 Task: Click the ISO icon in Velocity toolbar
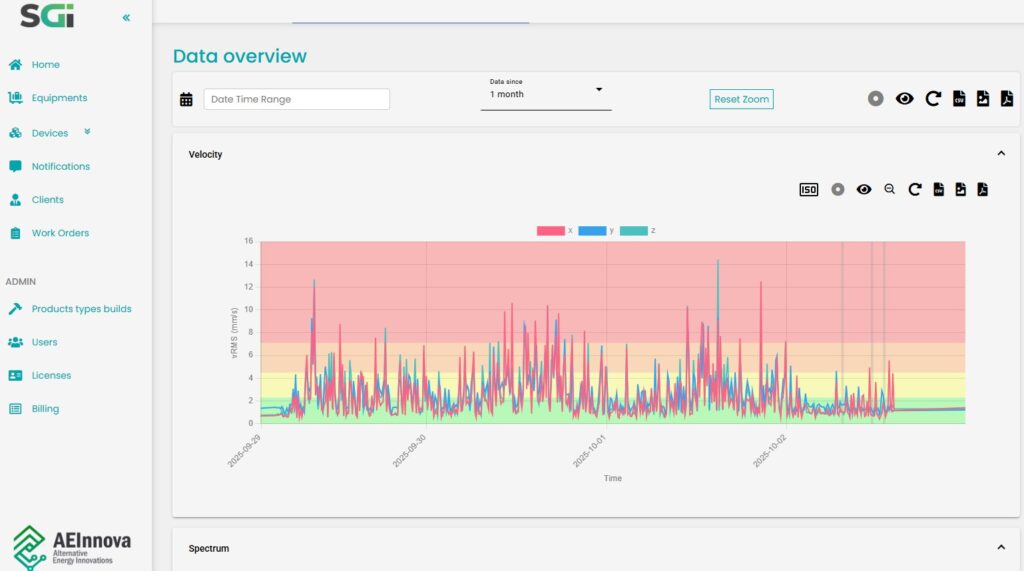(x=808, y=190)
